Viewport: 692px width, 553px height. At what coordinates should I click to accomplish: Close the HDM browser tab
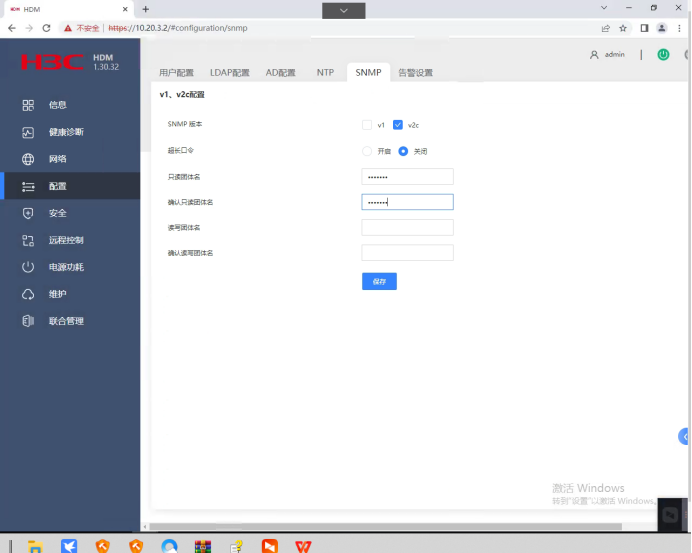[125, 9]
